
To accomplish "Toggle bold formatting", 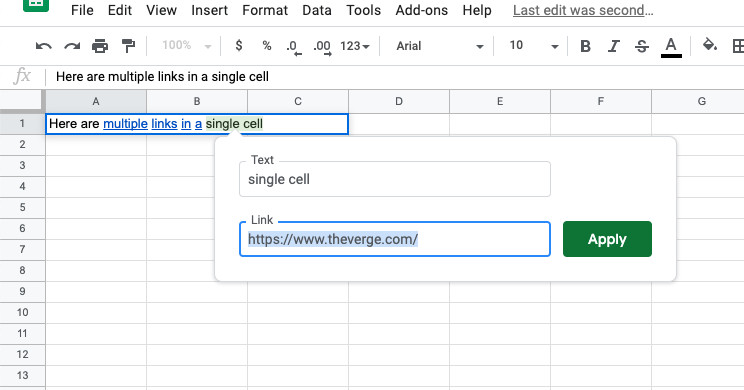I will pos(586,46).
